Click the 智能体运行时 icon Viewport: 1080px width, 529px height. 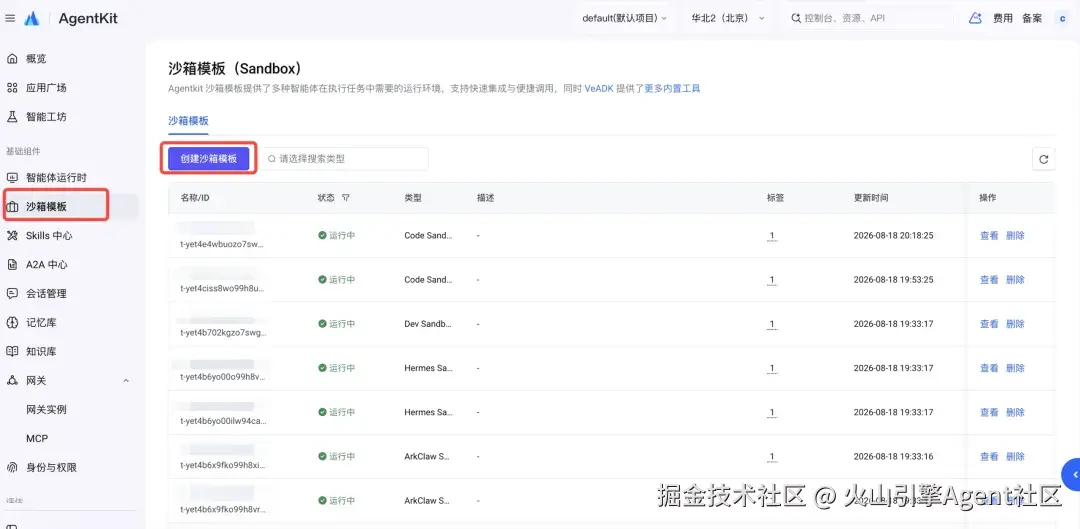12,177
